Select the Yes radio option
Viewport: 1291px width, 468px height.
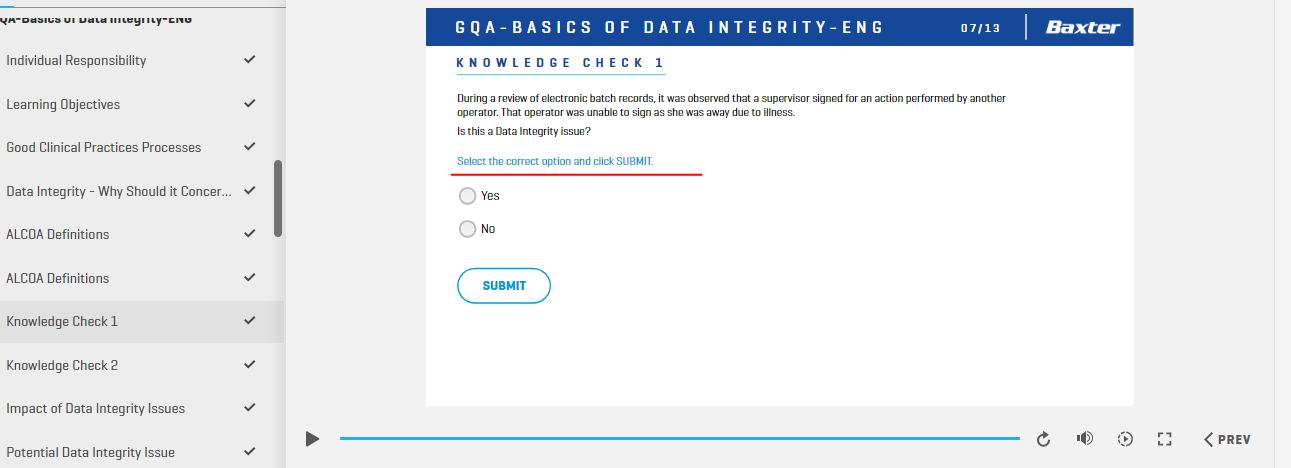point(467,196)
